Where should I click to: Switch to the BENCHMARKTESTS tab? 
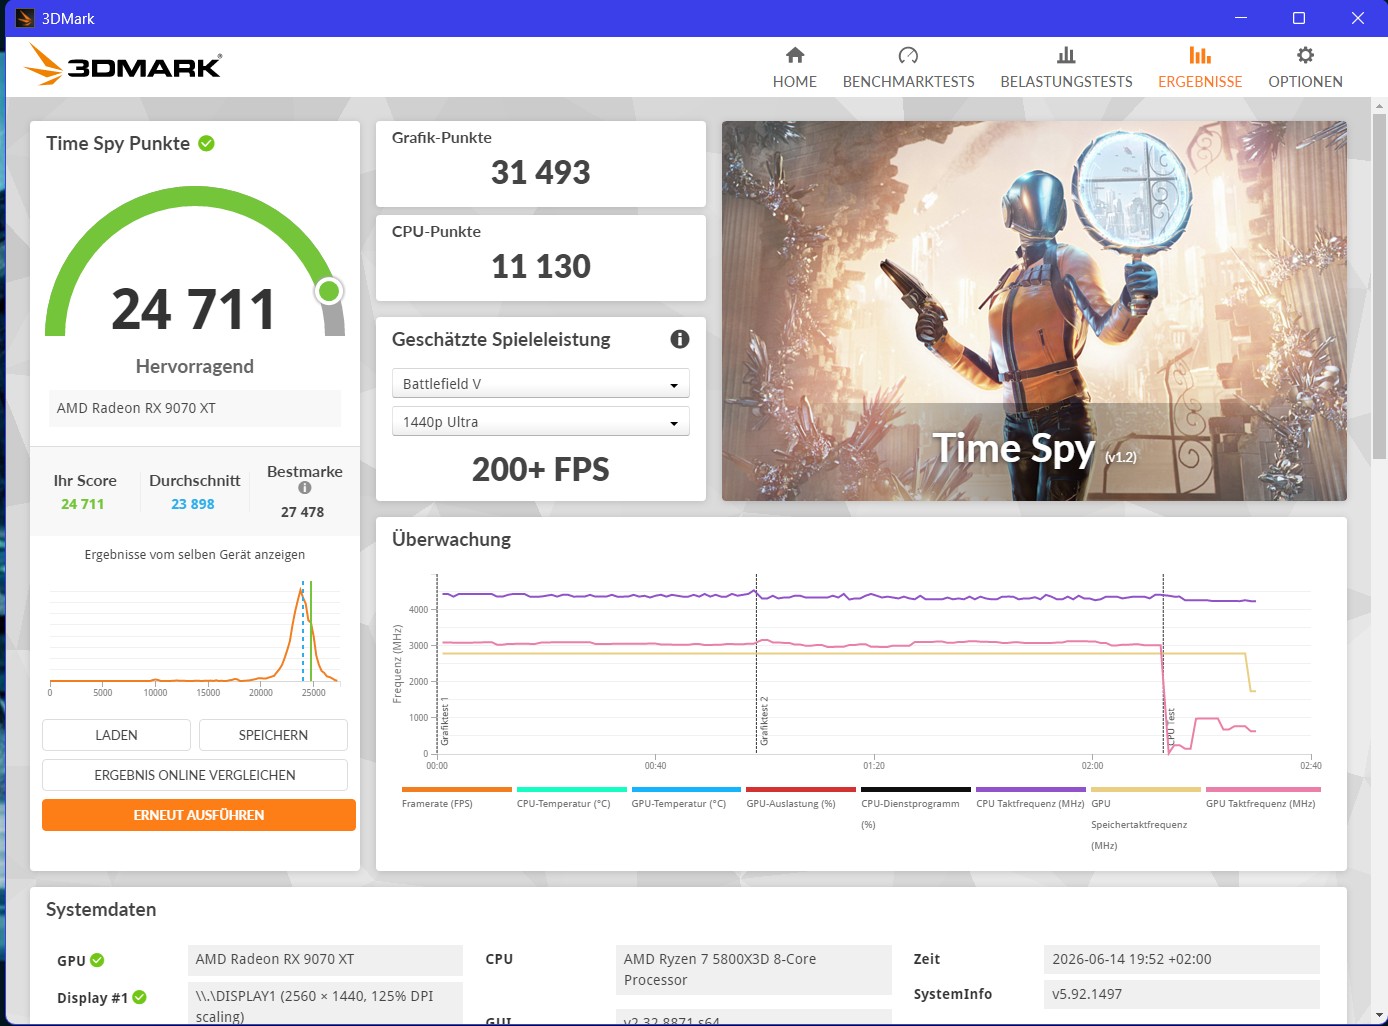pyautogui.click(x=908, y=82)
